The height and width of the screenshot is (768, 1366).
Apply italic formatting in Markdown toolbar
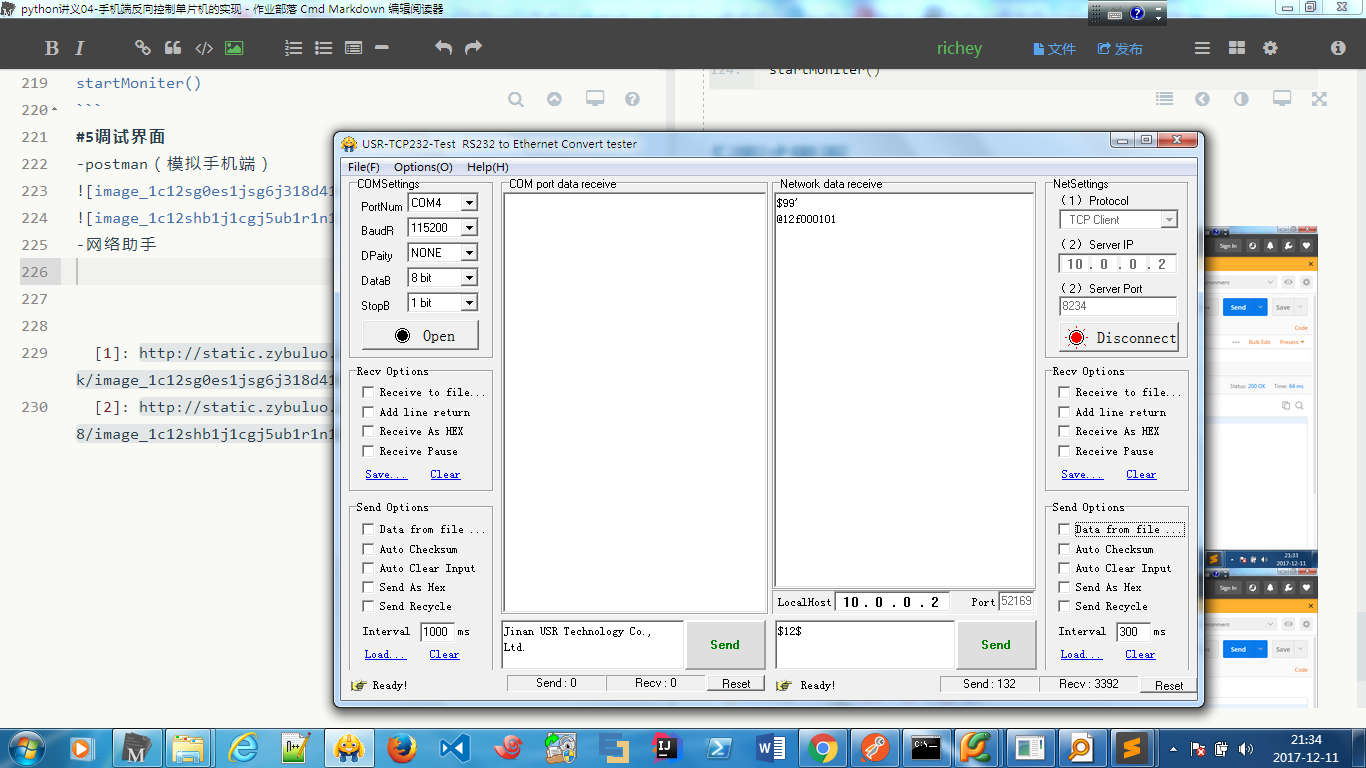point(80,48)
